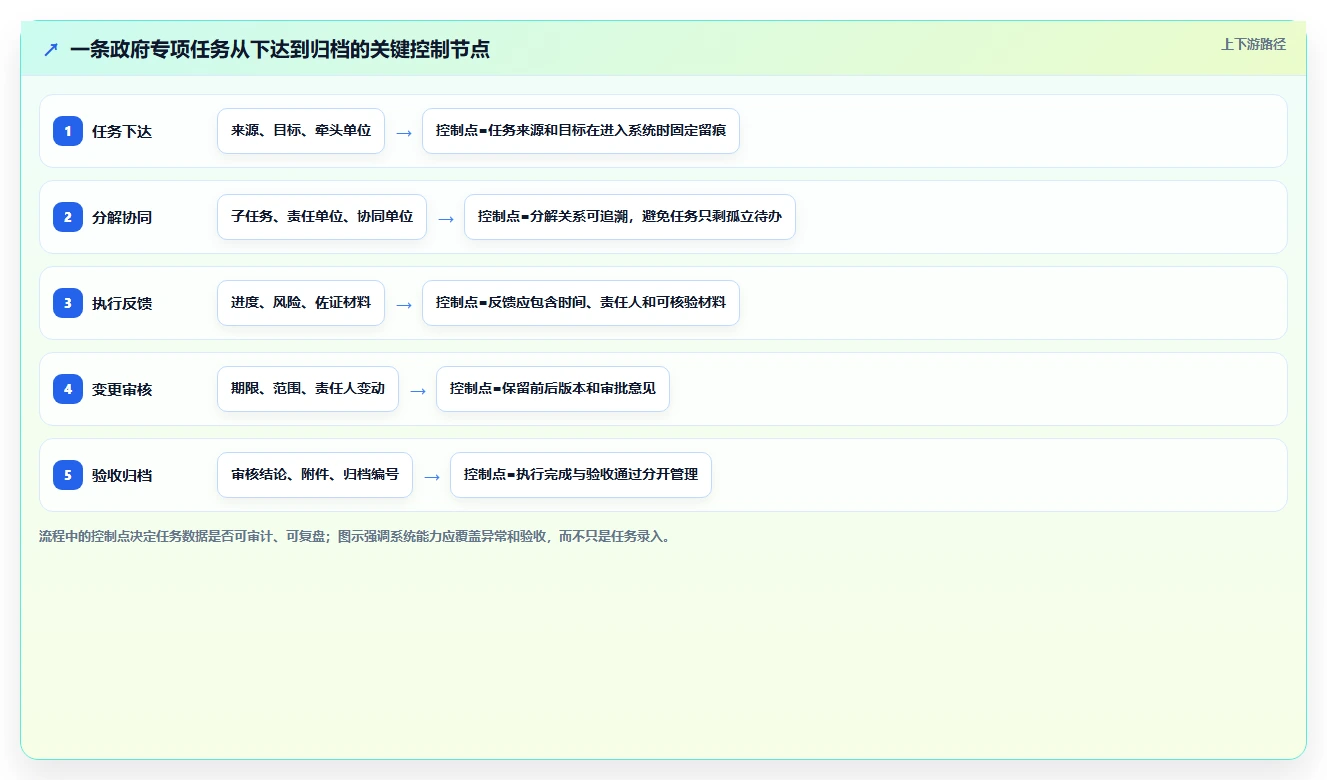This screenshot has height=780, width=1327.
Task: Click the 来源、目标、牵头单位 box
Action: click(301, 131)
